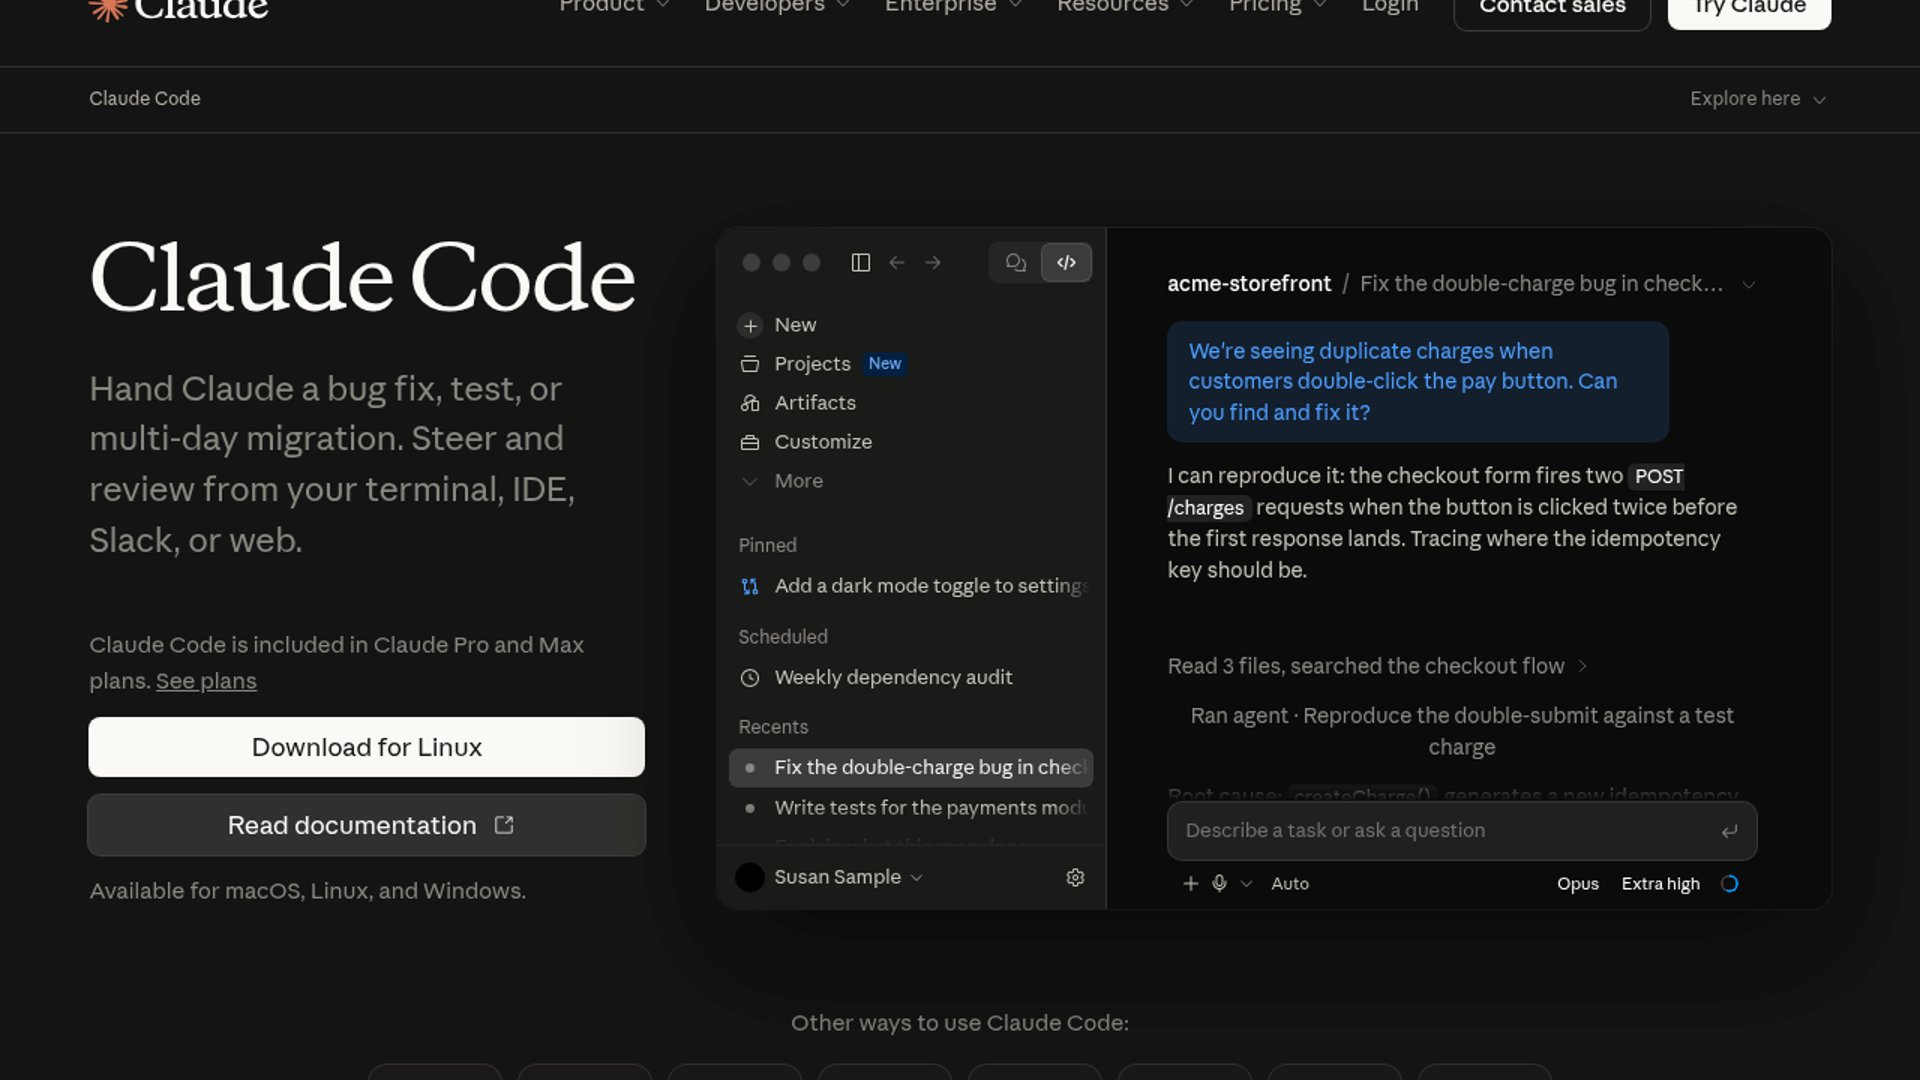Go forward with the right arrow icon
Viewport: 1920px width, 1080px height.
pos(933,262)
